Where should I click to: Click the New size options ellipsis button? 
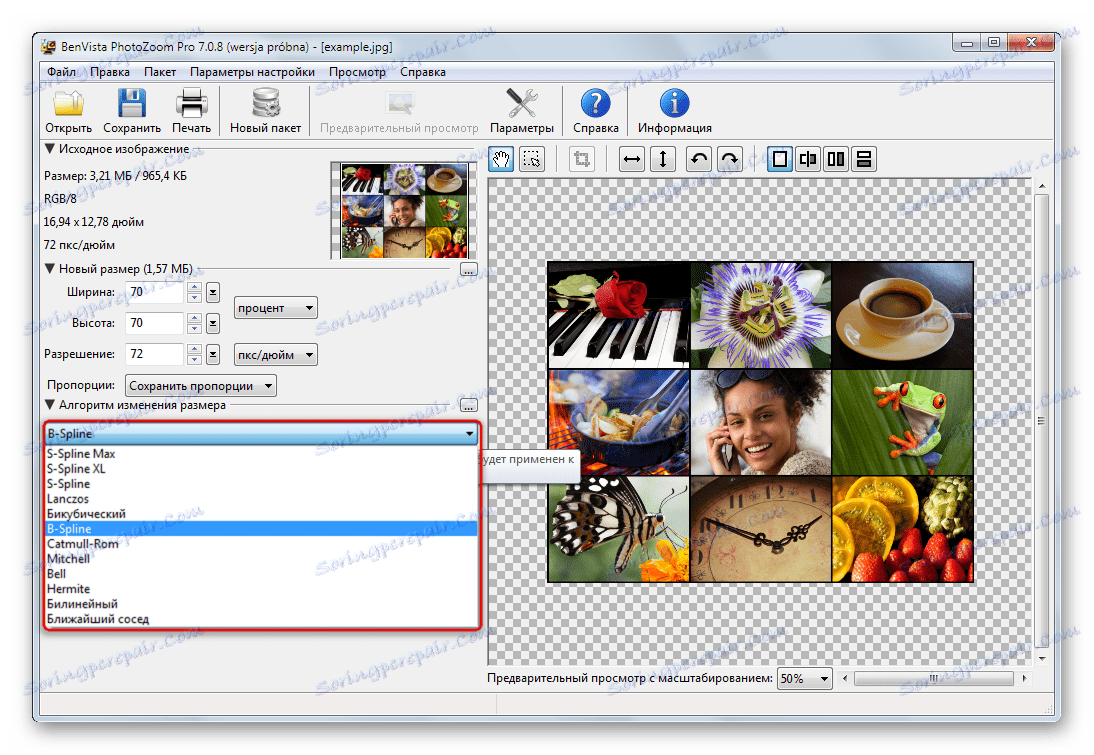[x=469, y=269]
